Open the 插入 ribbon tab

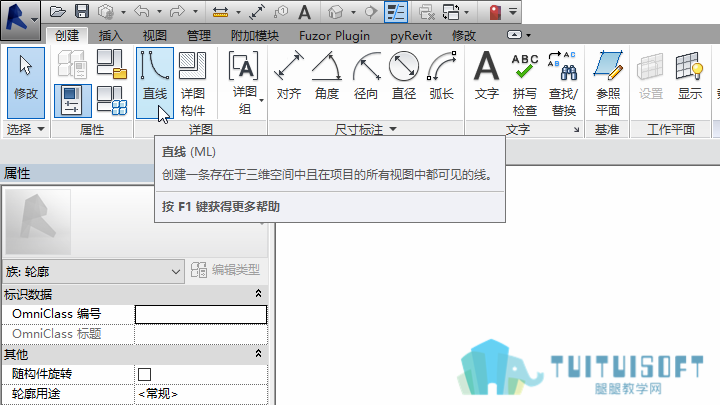(111, 35)
